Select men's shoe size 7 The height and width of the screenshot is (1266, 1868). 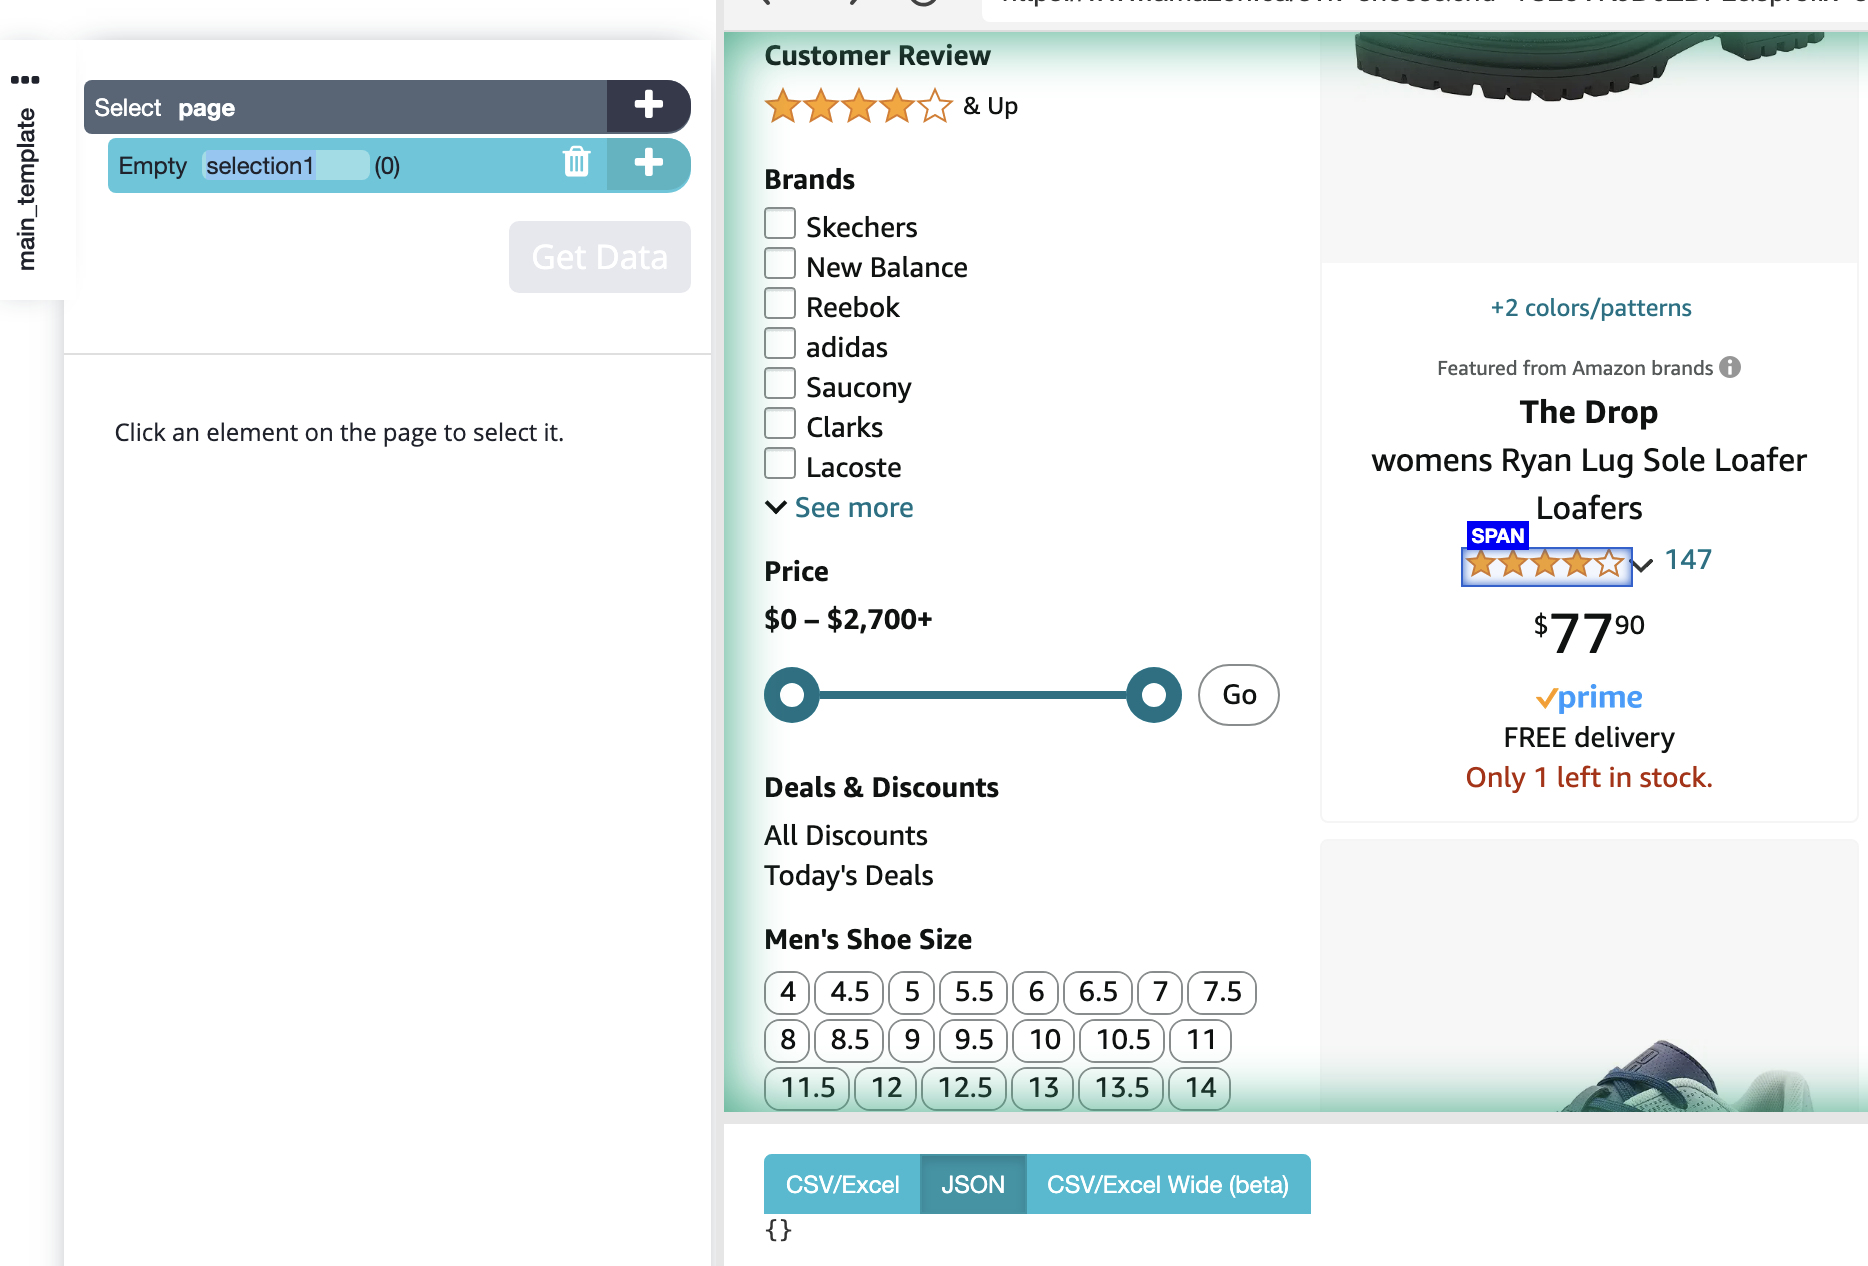[1160, 992]
